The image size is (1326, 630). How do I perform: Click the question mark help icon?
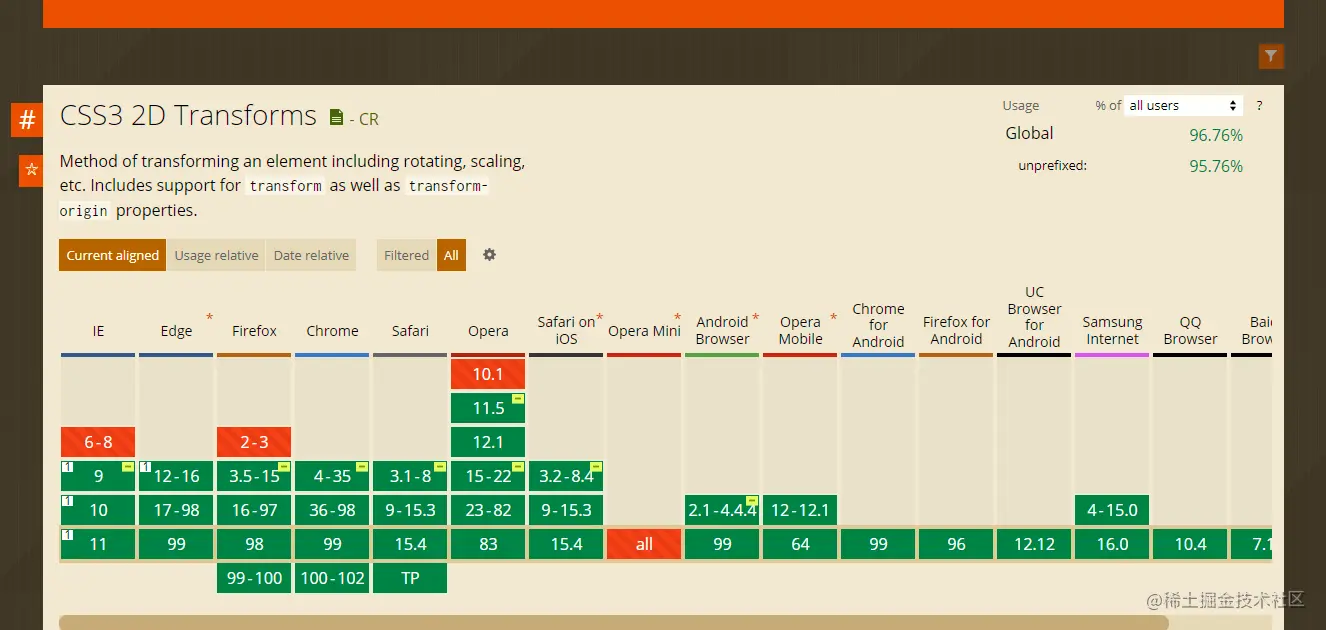pyautogui.click(x=1259, y=105)
